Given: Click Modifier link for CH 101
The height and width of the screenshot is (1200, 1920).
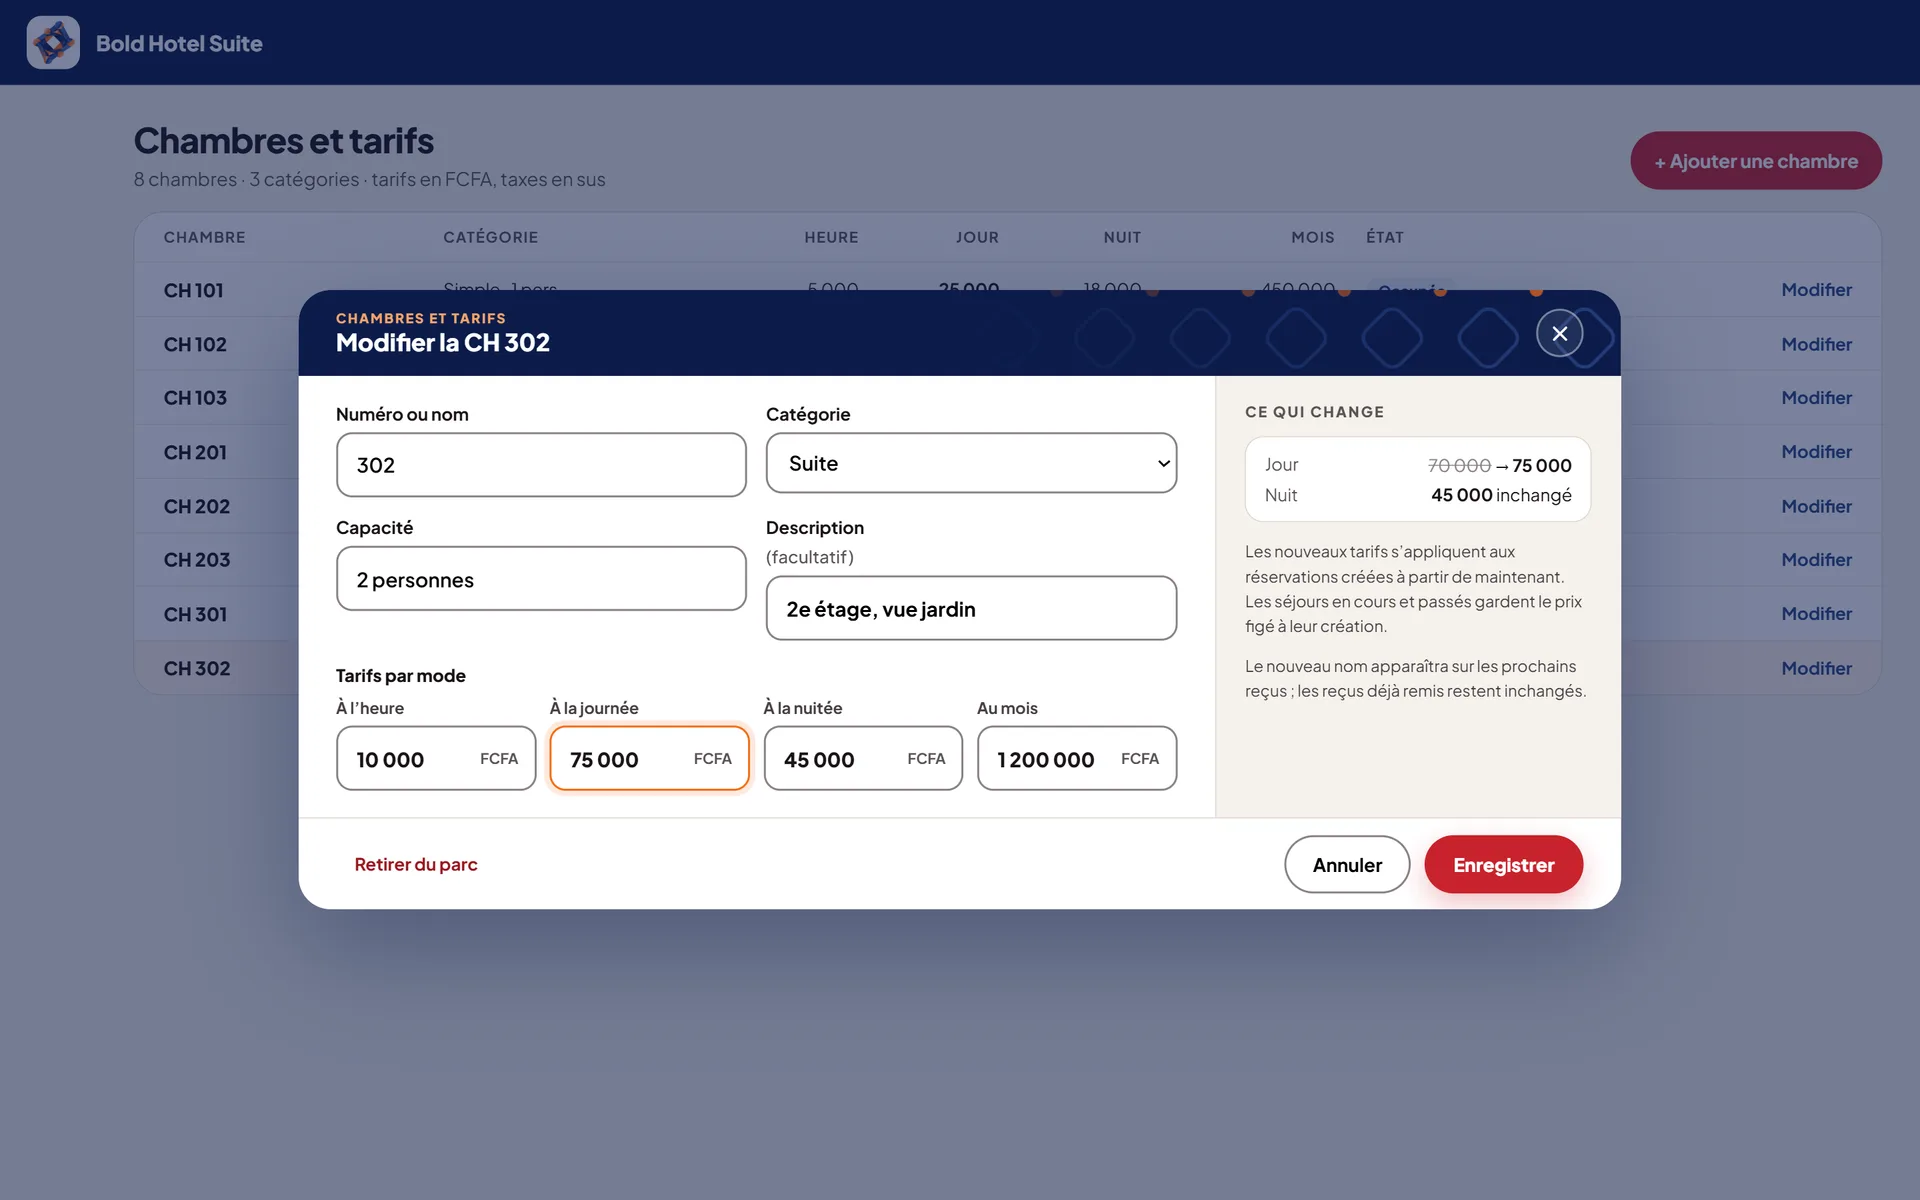Looking at the screenshot, I should click(1816, 290).
